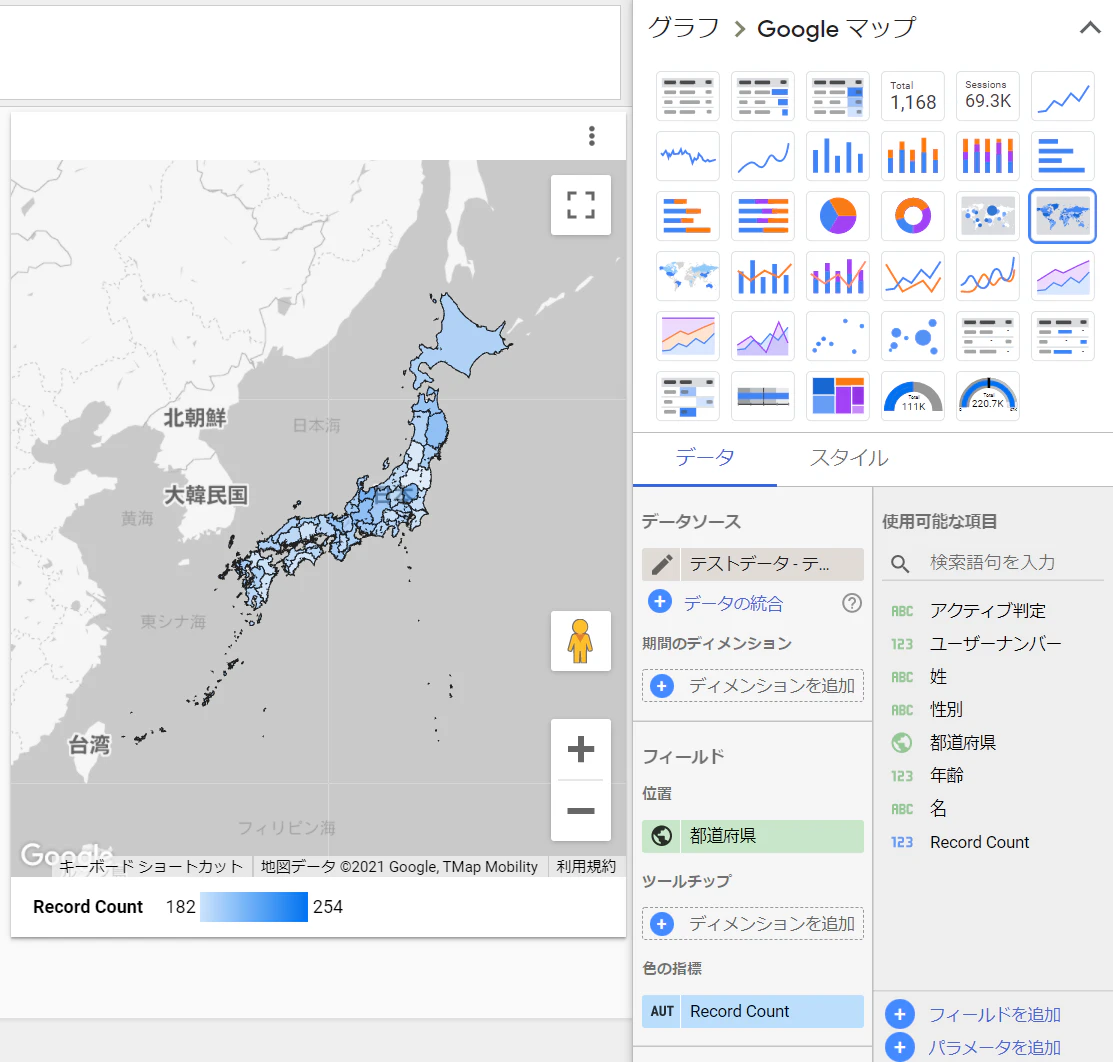The image size is (1113, 1062).
Task: Select the Total 1,168 scorecard chart
Action: [913, 96]
